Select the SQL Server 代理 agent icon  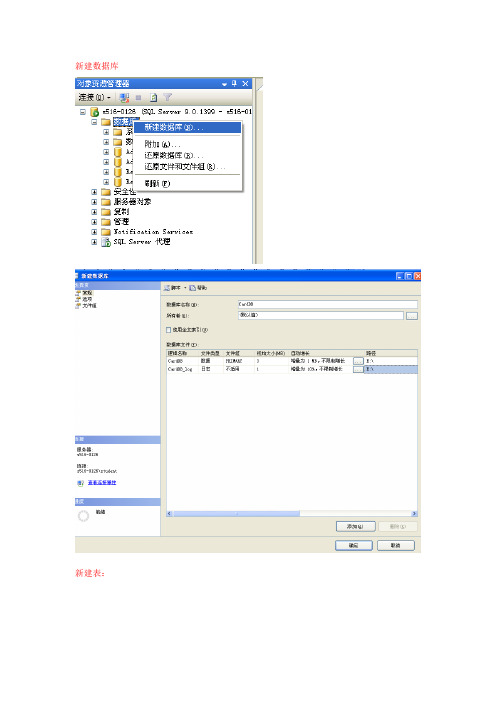click(106, 242)
